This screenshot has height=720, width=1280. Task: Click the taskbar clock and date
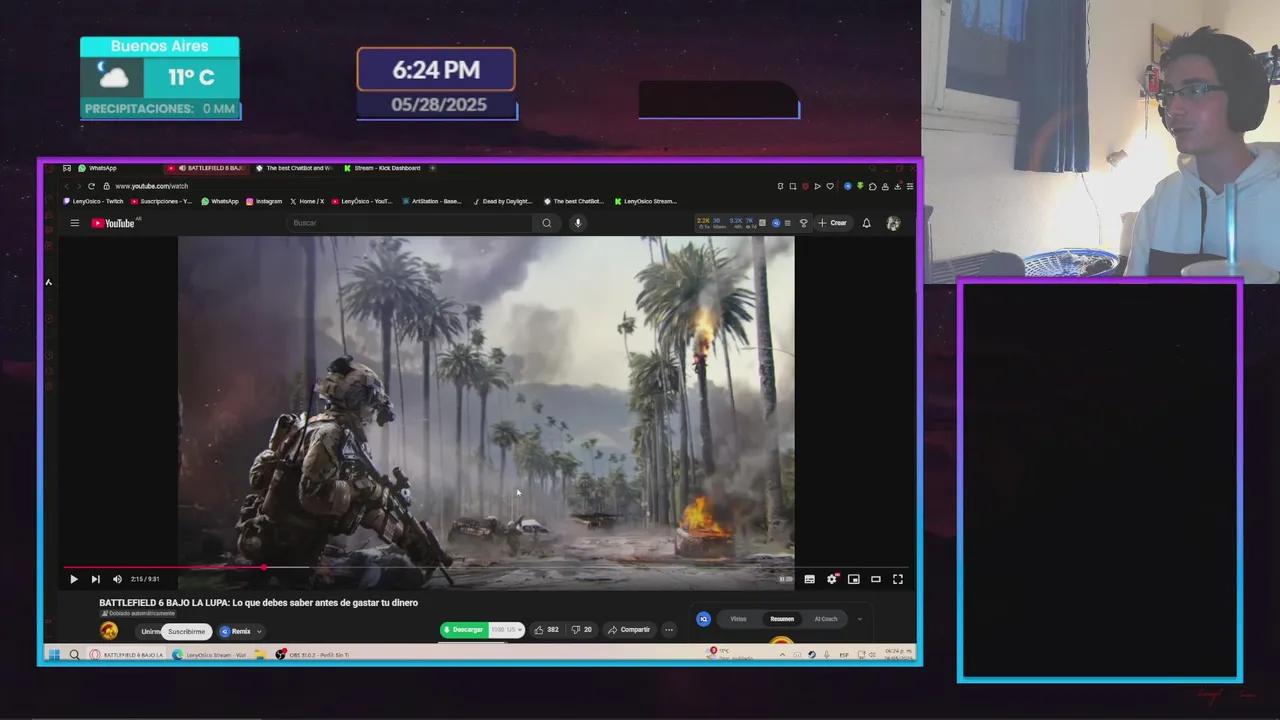click(897, 655)
